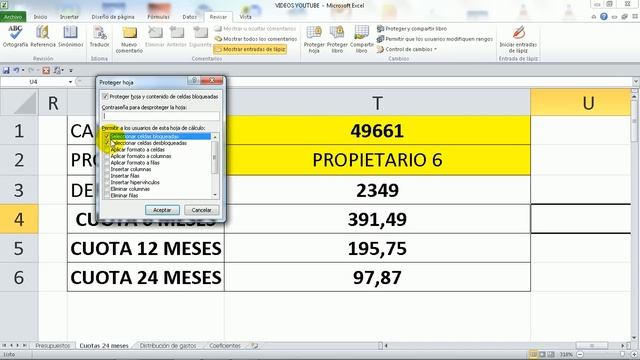
Task: Click Mostrar u ocultar comentarios
Action: (256, 29)
